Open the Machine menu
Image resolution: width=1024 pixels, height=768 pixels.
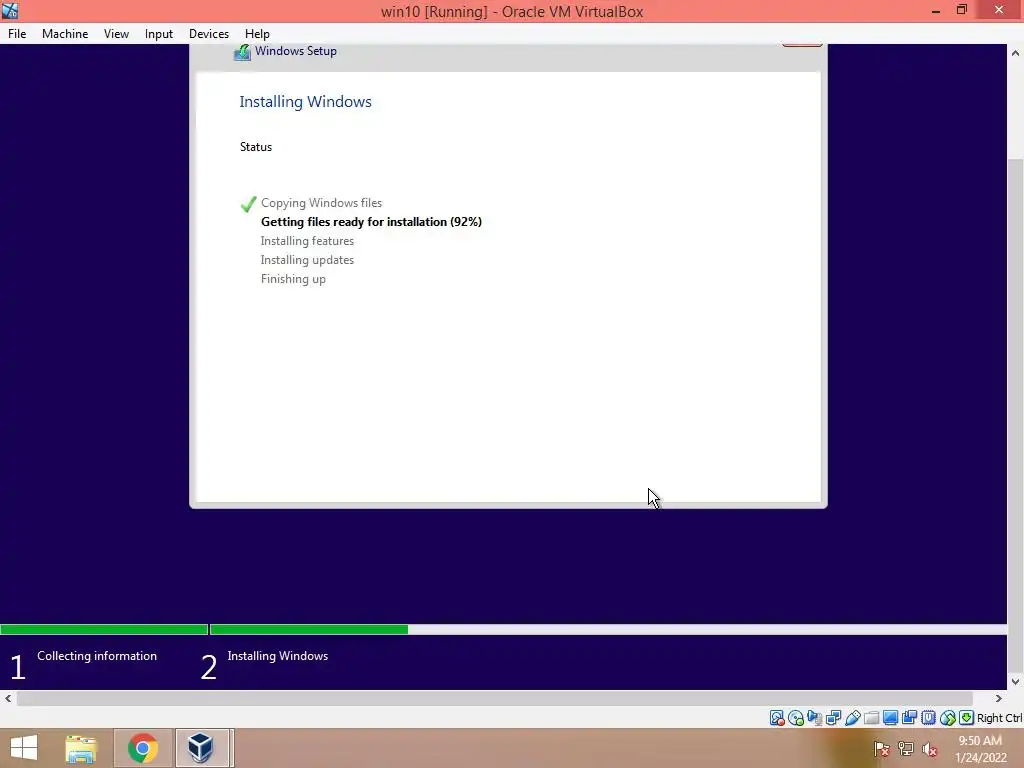[x=65, y=34]
